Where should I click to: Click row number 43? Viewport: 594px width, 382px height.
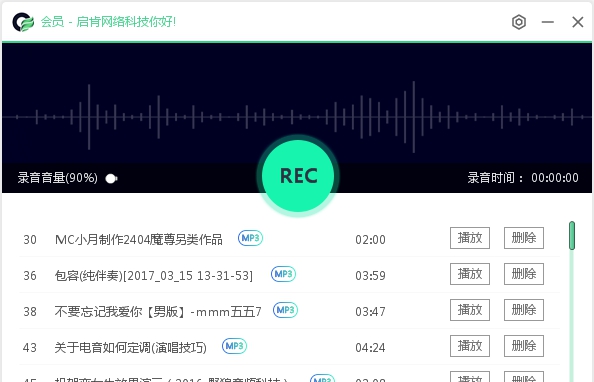30,348
